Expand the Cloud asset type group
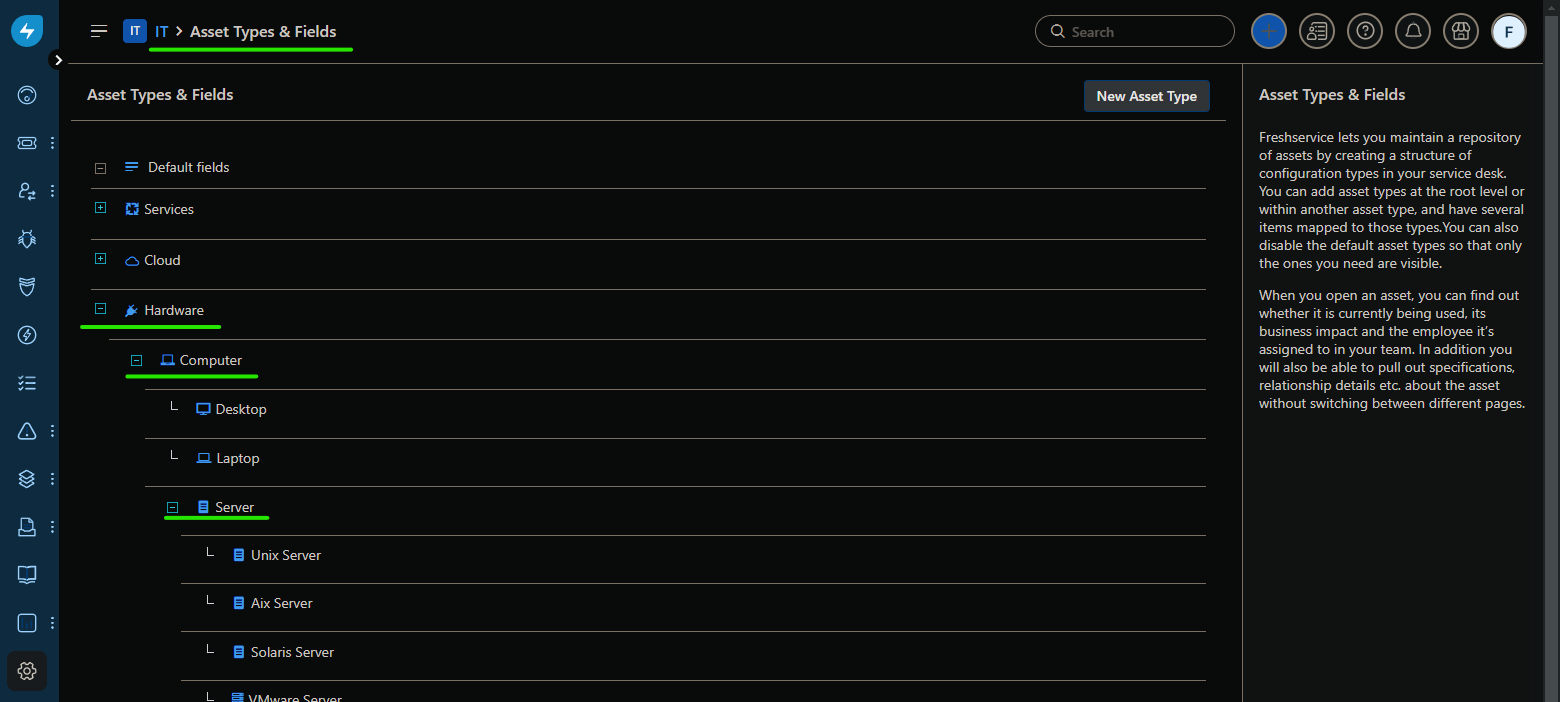This screenshot has height=702, width=1560. pos(100,258)
